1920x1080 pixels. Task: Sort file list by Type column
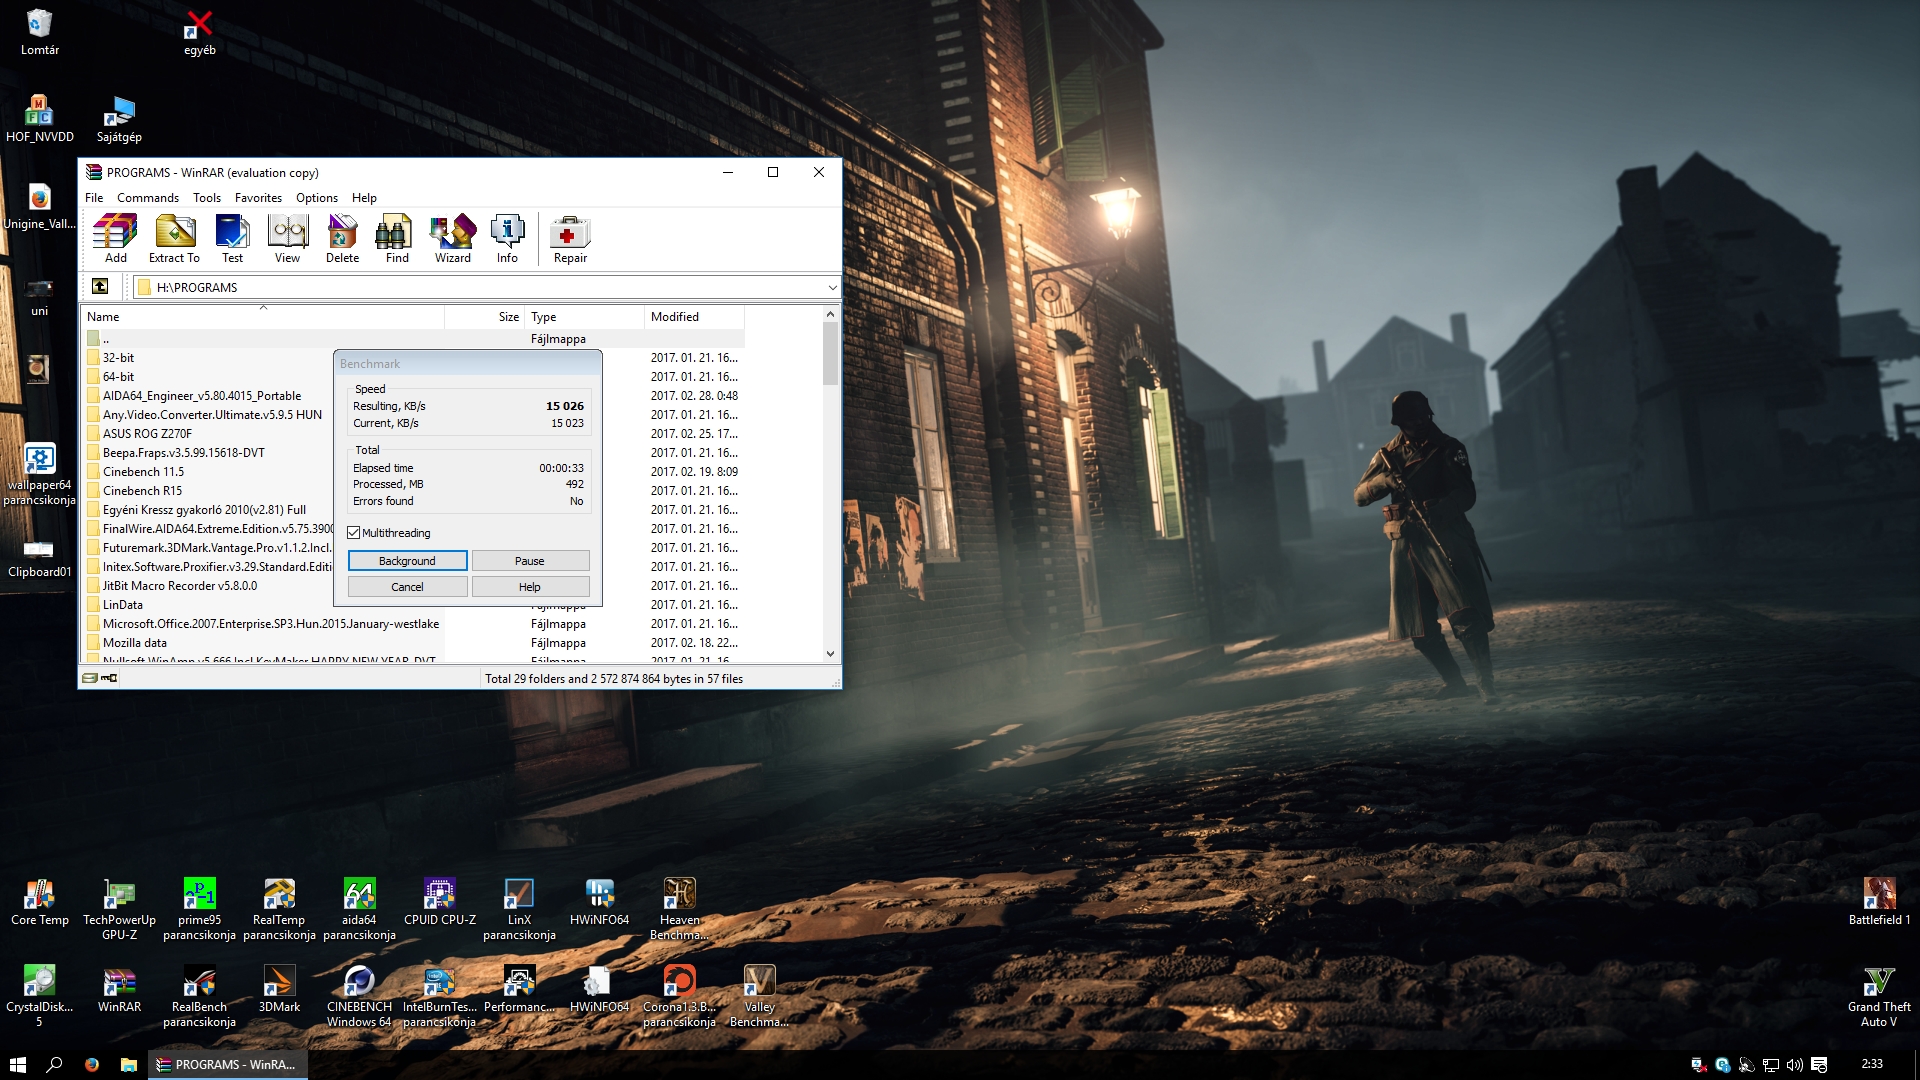coord(585,317)
